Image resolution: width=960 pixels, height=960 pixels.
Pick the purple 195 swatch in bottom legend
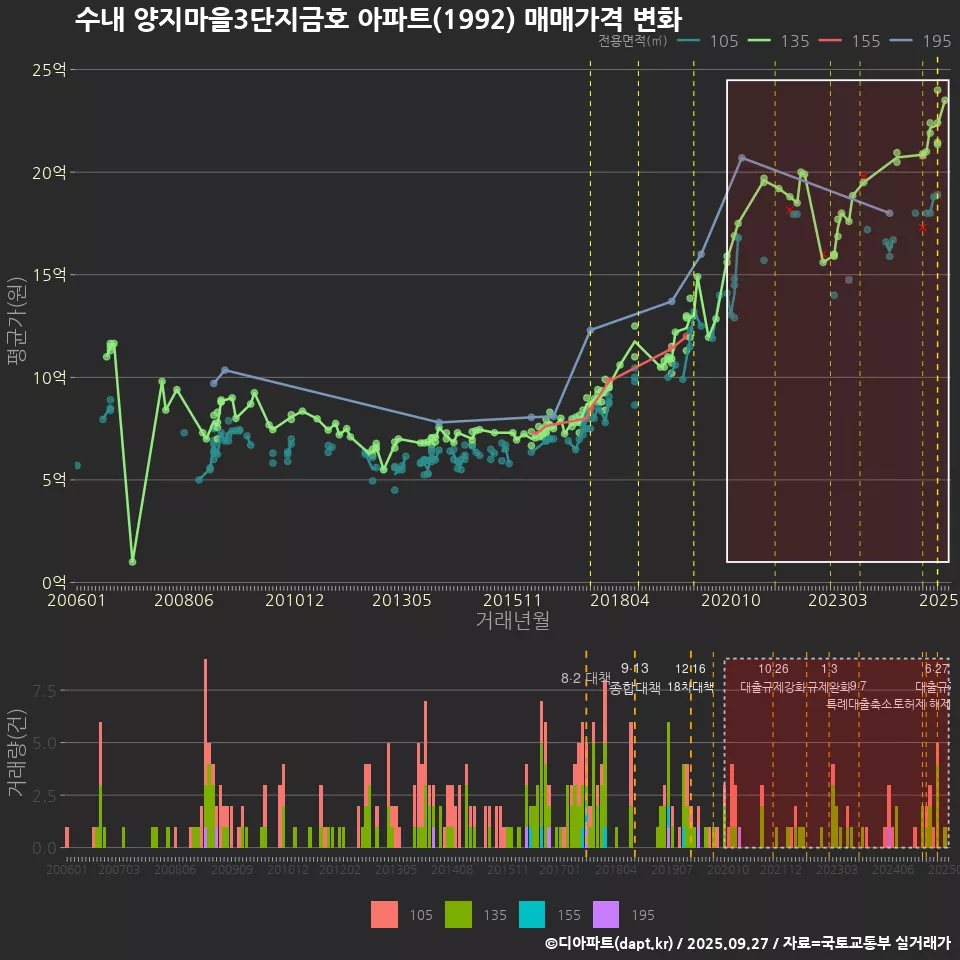click(606, 914)
